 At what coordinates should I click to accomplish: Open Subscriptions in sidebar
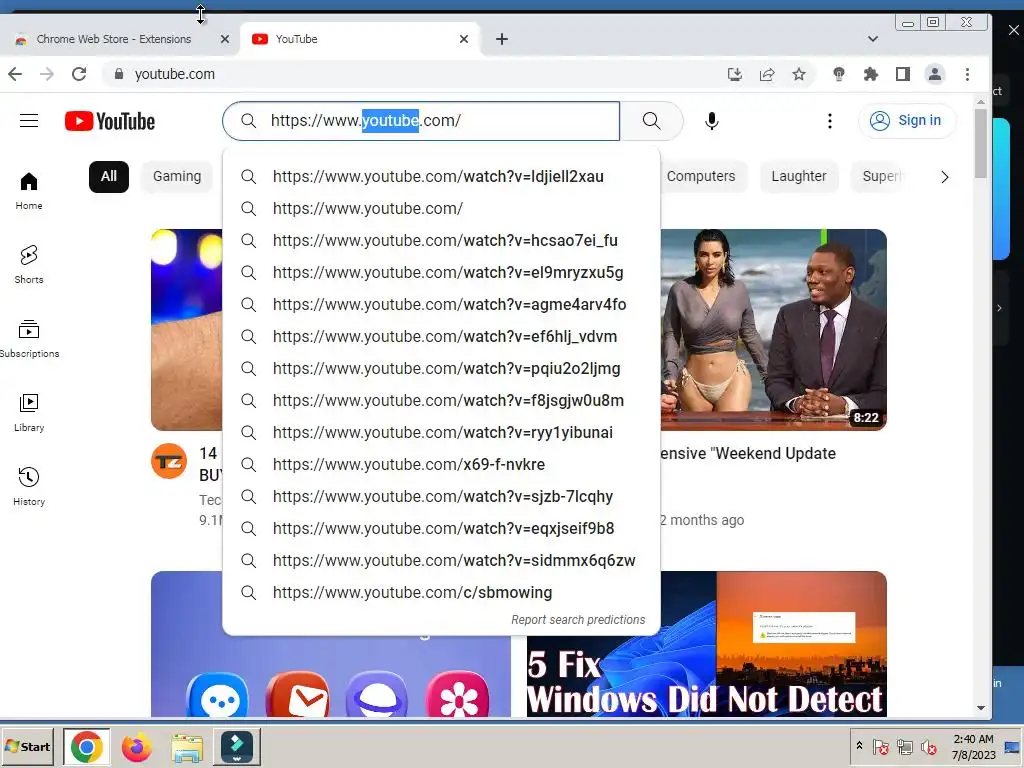click(29, 339)
